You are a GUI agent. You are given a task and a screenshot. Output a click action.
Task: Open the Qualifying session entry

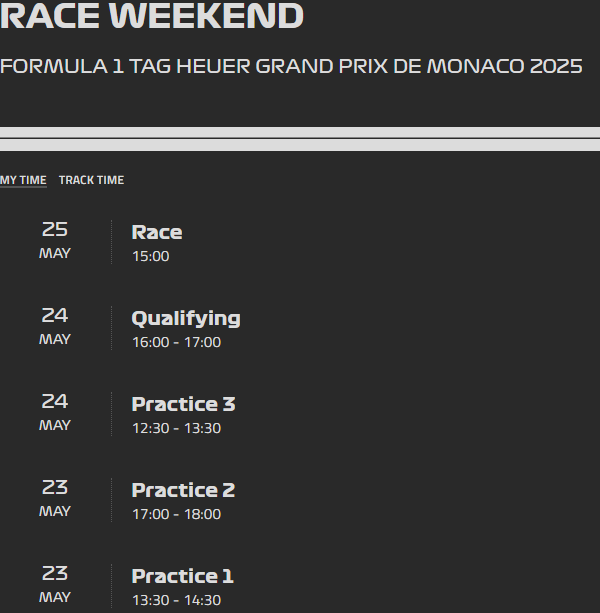[186, 319]
